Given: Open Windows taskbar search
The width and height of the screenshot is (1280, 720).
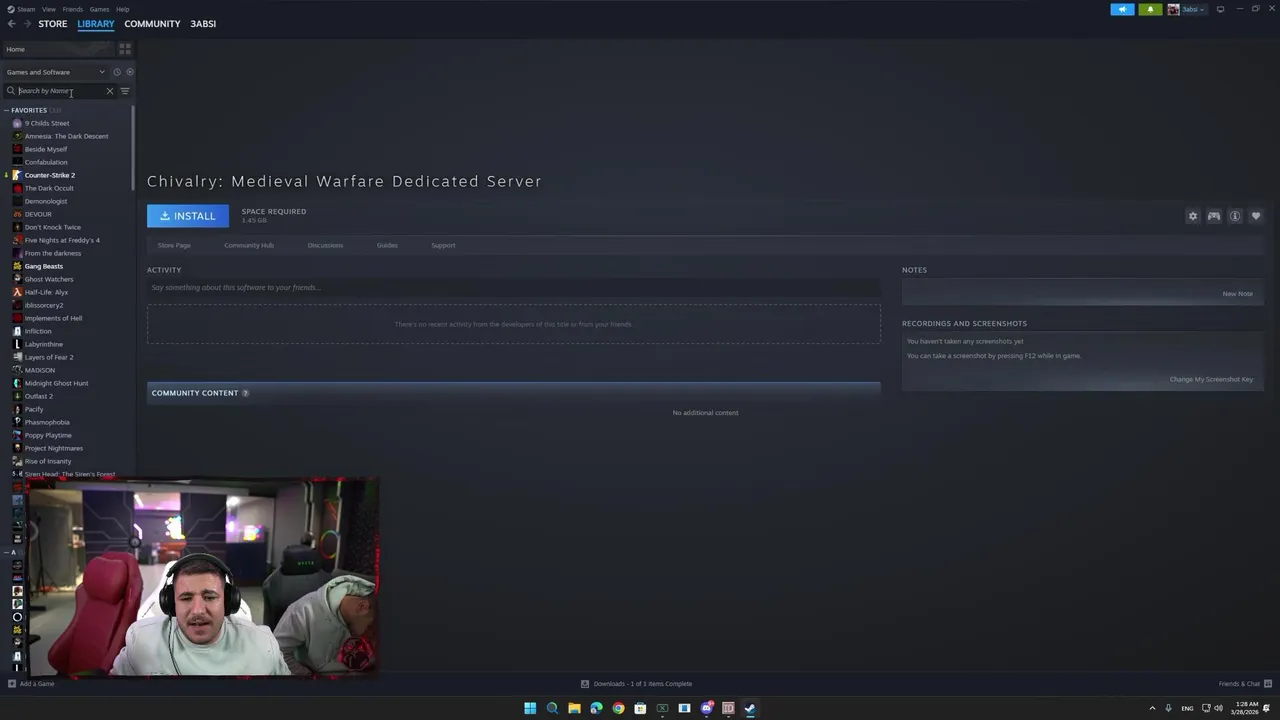Looking at the screenshot, I should click(552, 708).
